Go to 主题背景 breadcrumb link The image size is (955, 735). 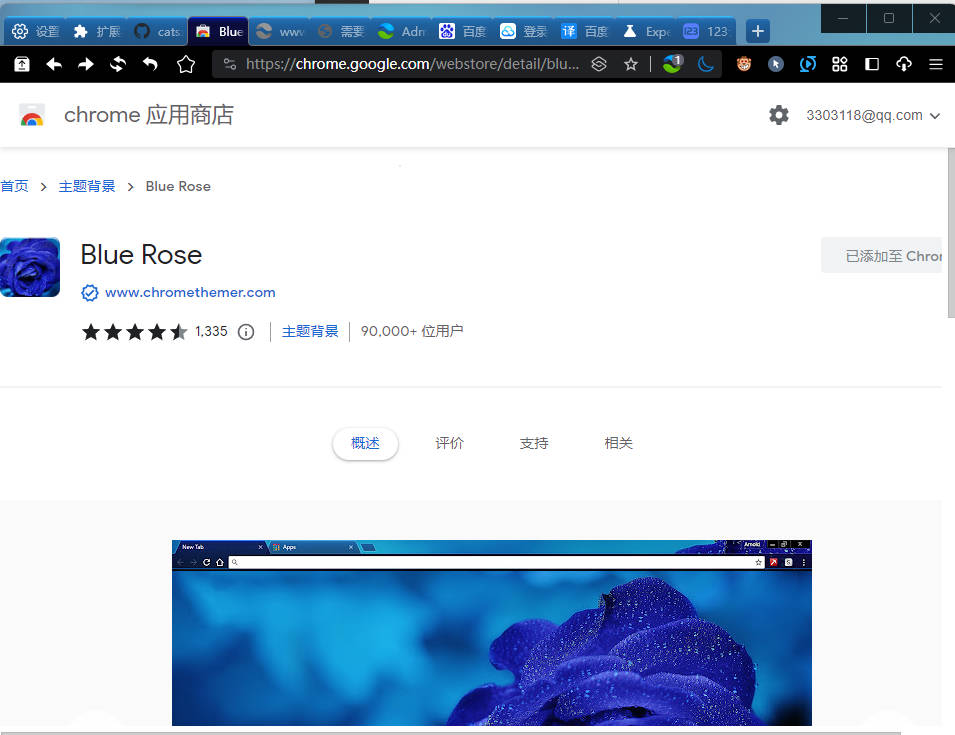pyautogui.click(x=86, y=186)
